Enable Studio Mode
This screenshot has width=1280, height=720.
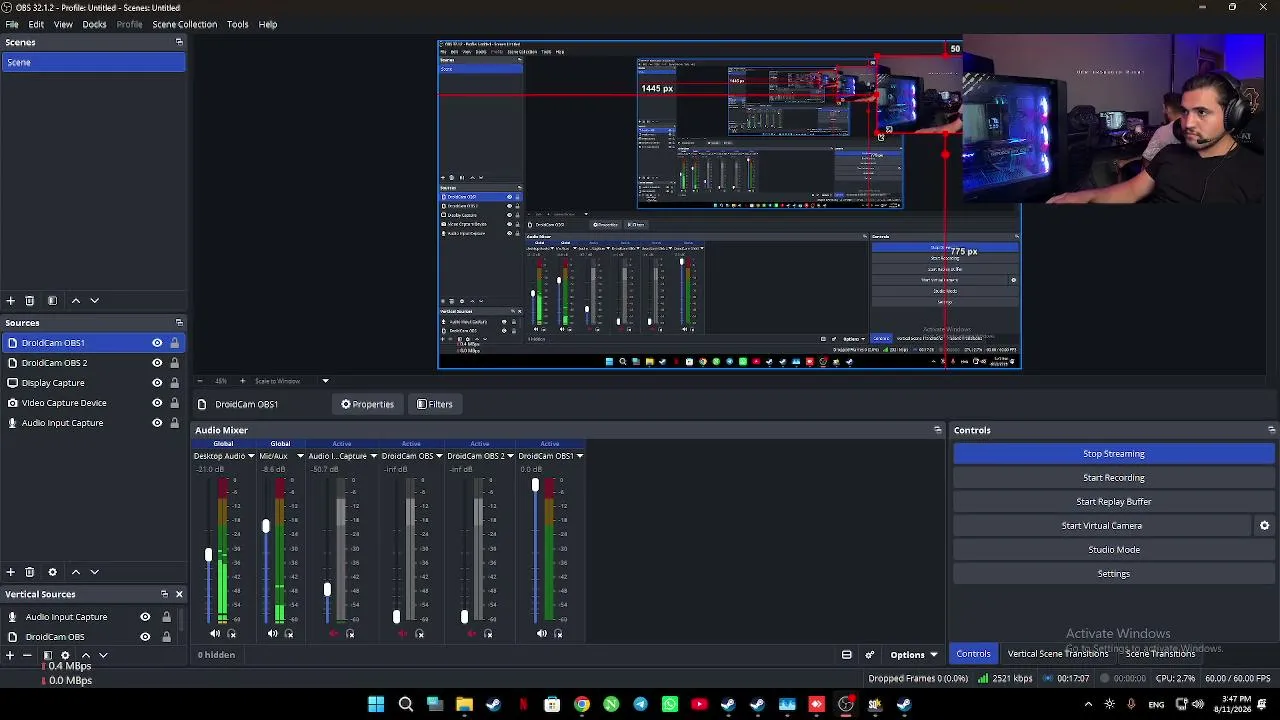point(1113,550)
